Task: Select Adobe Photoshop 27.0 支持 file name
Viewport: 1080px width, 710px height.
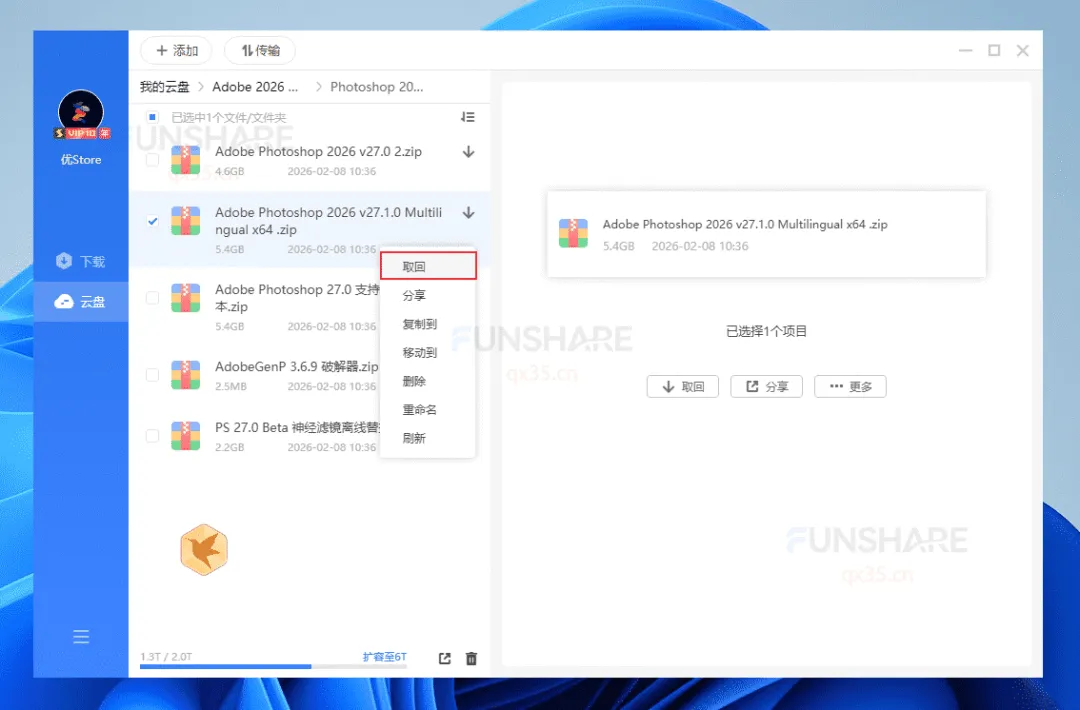Action: [x=297, y=297]
